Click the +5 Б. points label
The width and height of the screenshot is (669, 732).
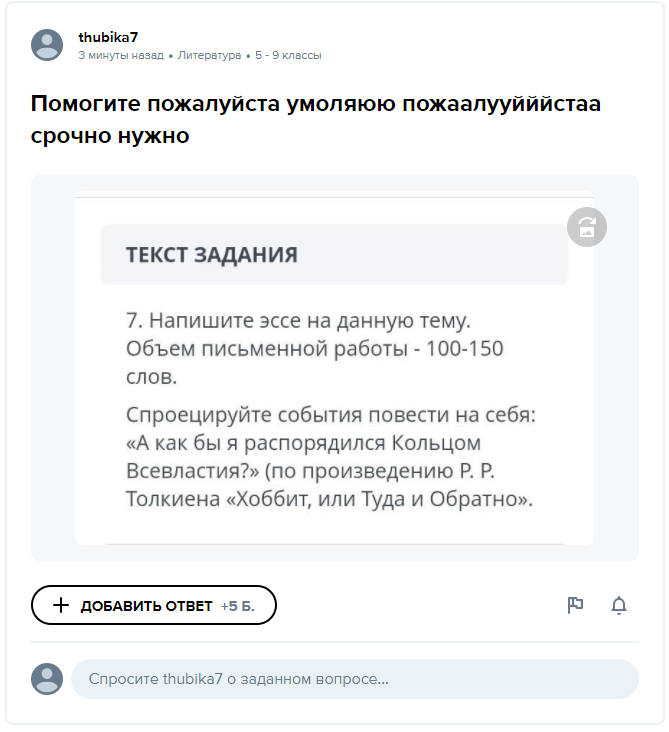coord(238,605)
